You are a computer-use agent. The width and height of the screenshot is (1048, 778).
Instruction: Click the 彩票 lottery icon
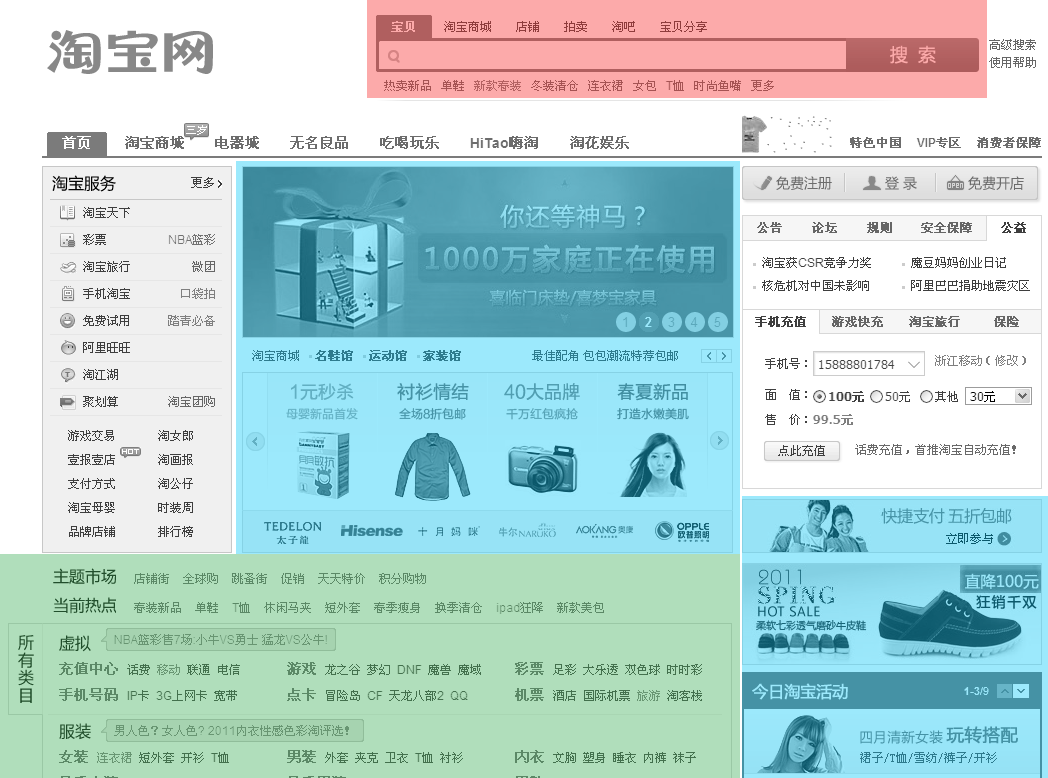[67, 240]
